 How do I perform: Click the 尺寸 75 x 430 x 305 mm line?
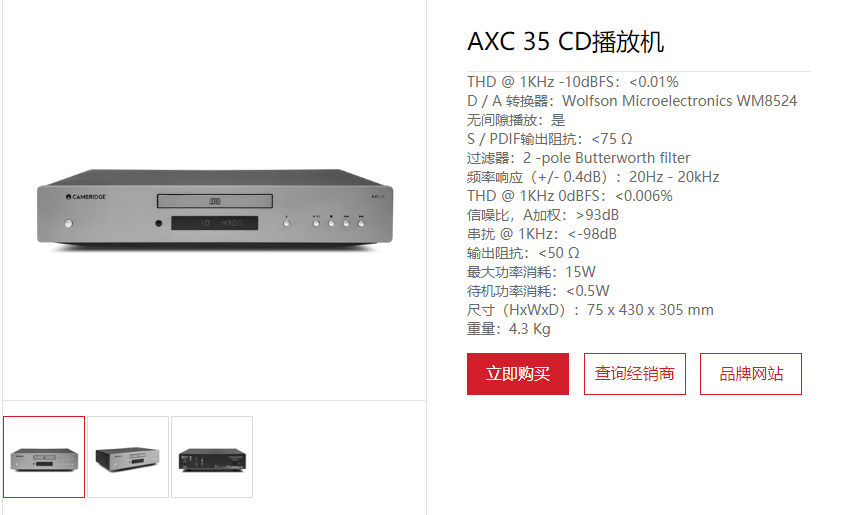[x=590, y=310]
